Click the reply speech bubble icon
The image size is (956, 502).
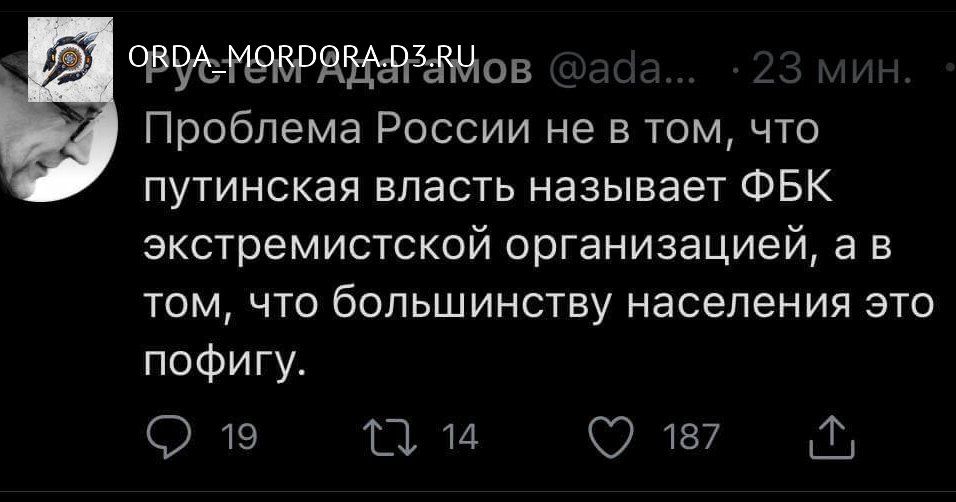pos(166,436)
